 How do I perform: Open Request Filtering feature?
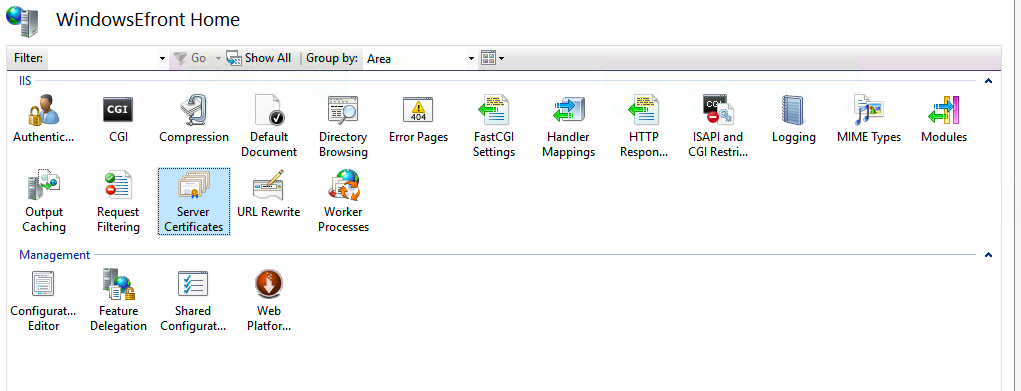click(119, 202)
